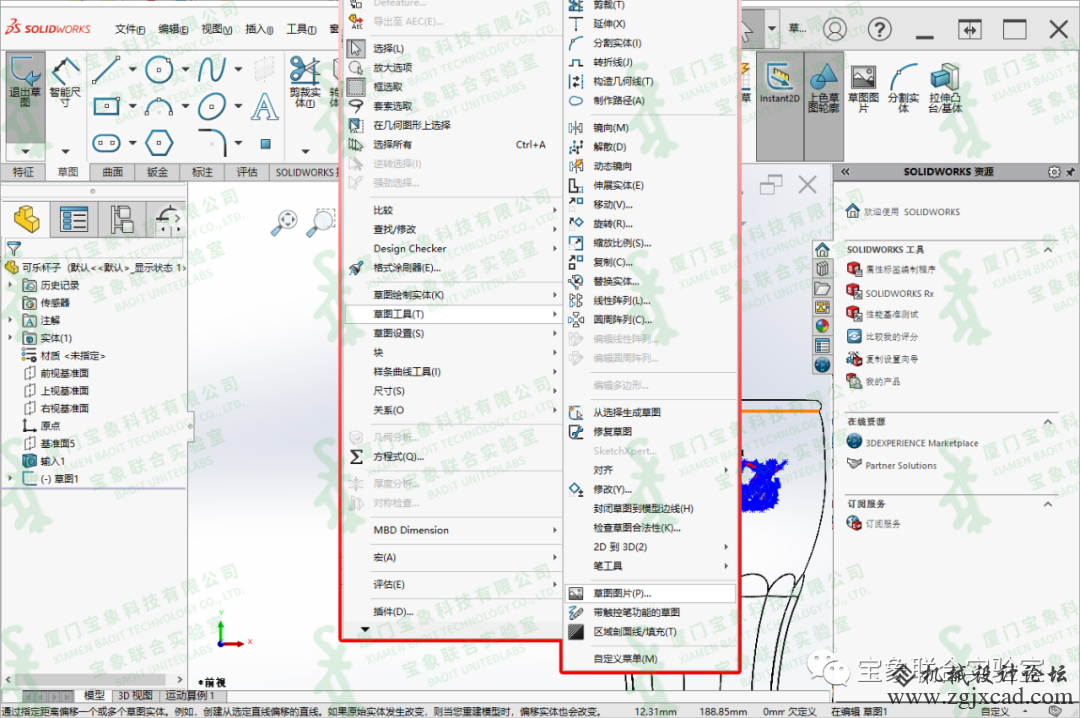The width and height of the screenshot is (1080, 718).
Task: Select the 前视基准面 plane in the tree
Action: coord(64,373)
